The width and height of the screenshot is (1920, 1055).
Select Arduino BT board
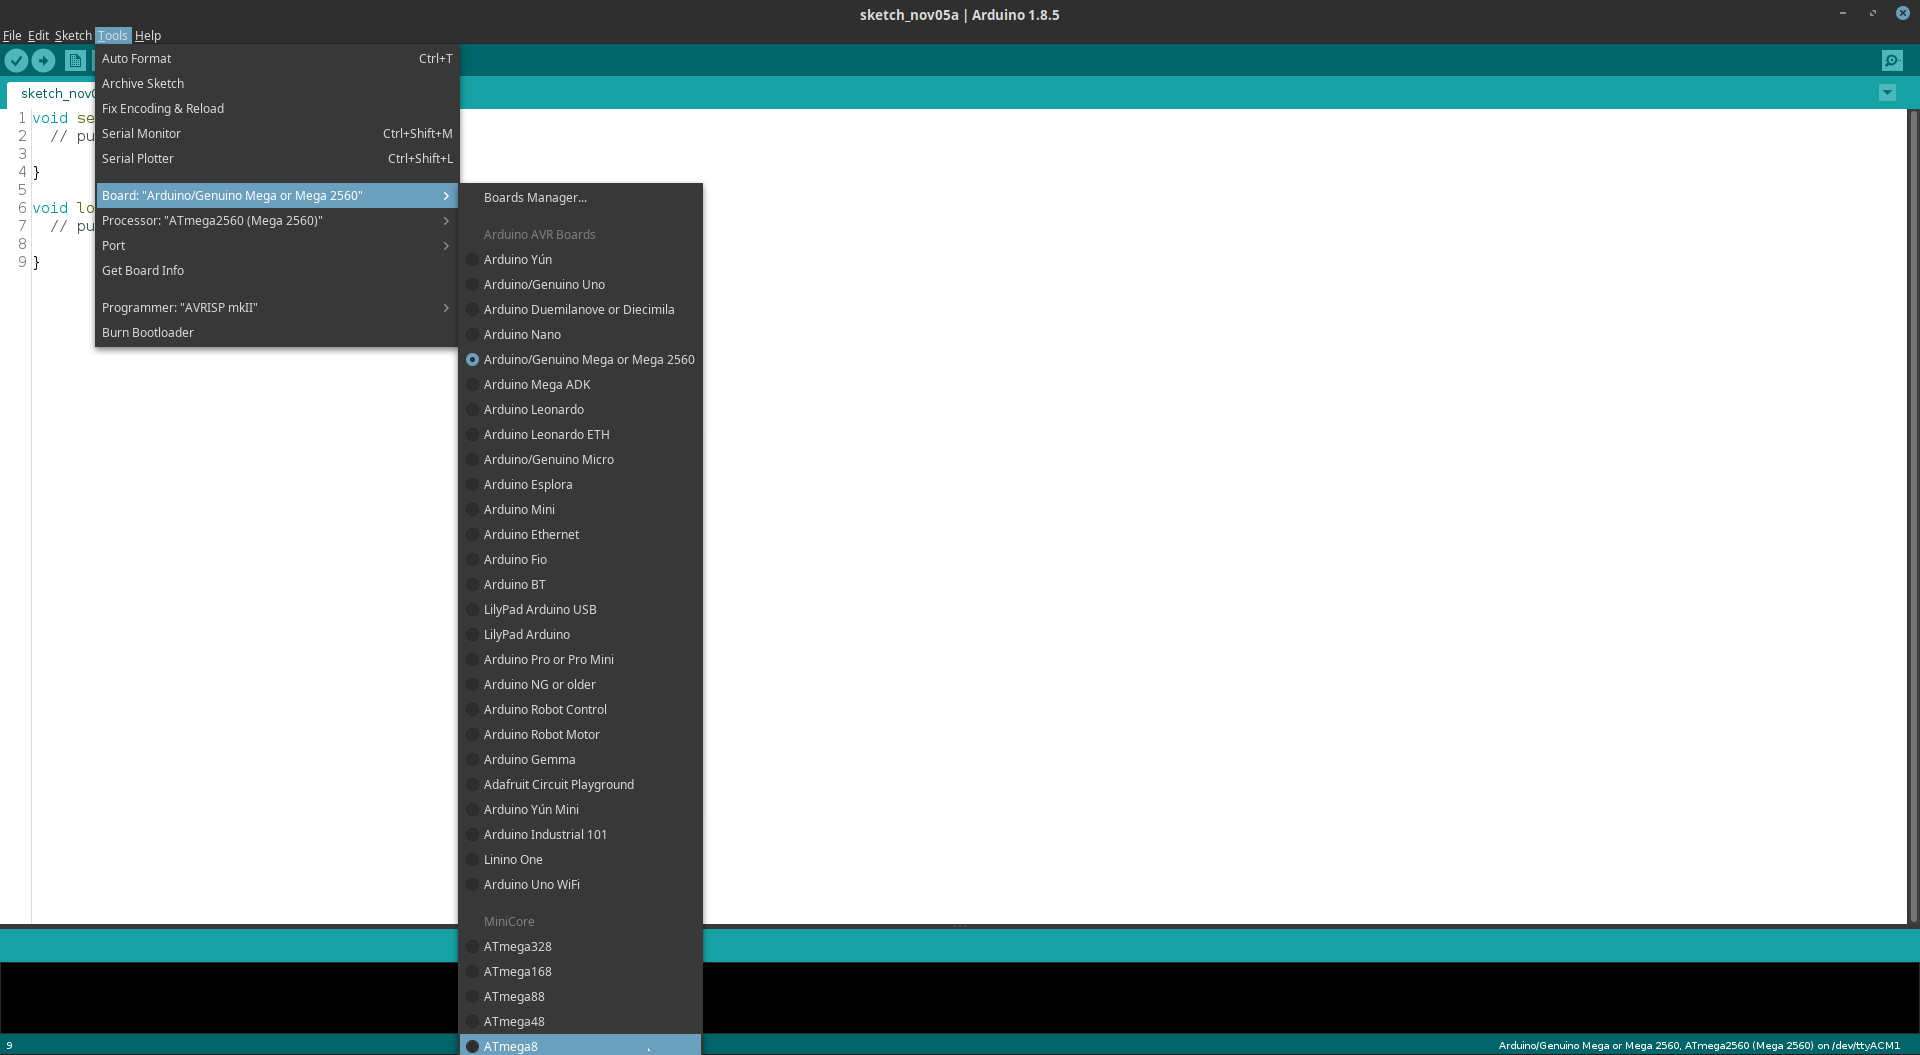(581, 585)
